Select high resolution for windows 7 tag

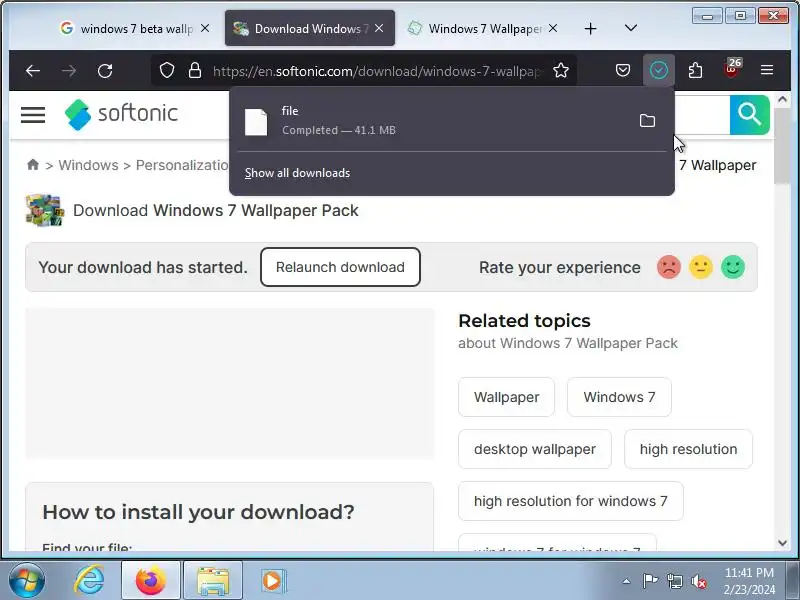coord(570,501)
